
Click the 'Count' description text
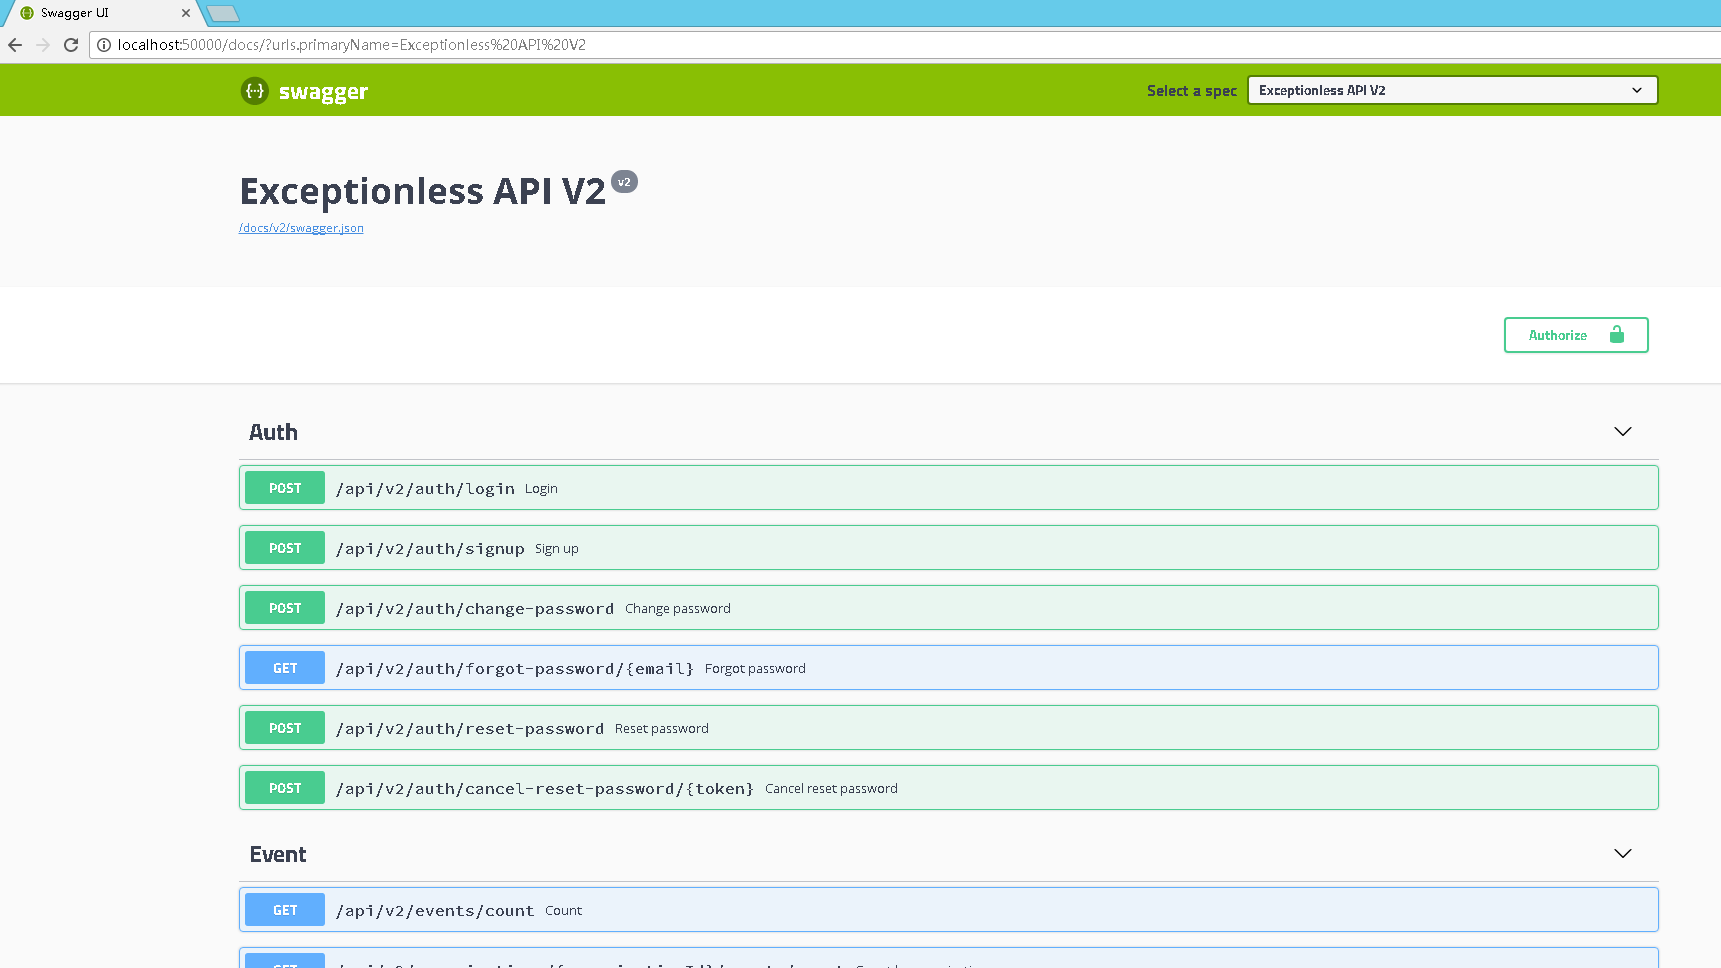pyautogui.click(x=563, y=911)
